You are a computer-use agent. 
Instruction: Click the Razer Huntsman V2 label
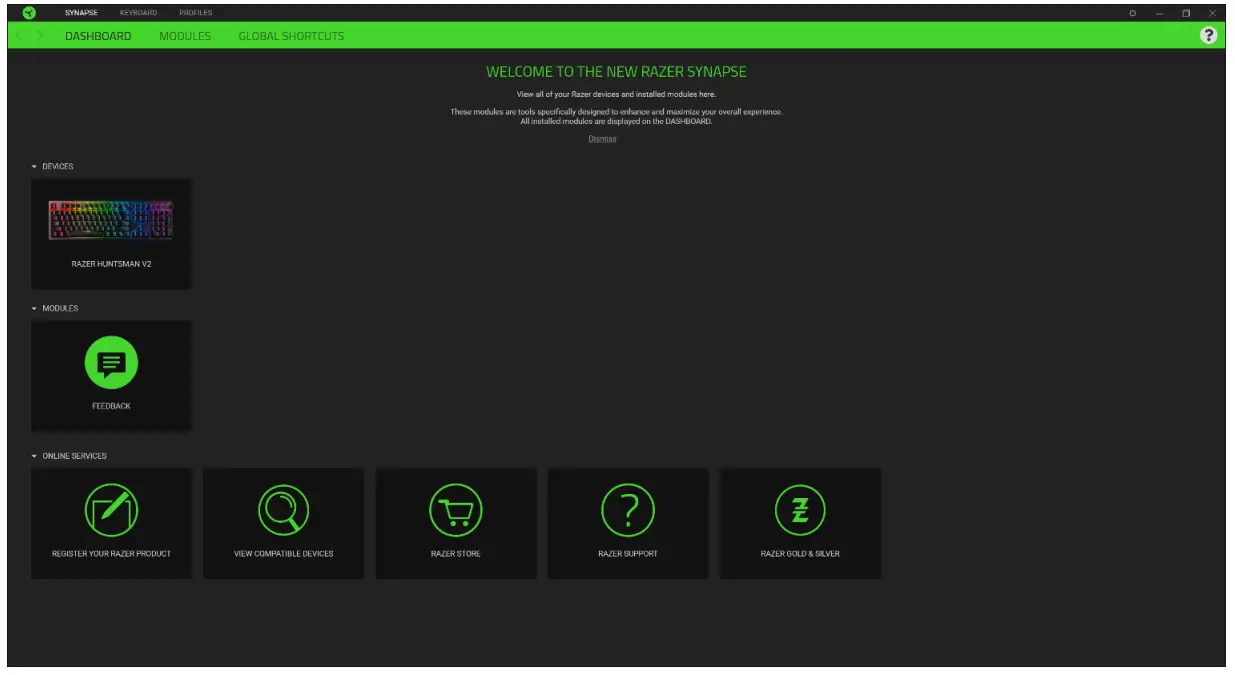pyautogui.click(x=111, y=264)
